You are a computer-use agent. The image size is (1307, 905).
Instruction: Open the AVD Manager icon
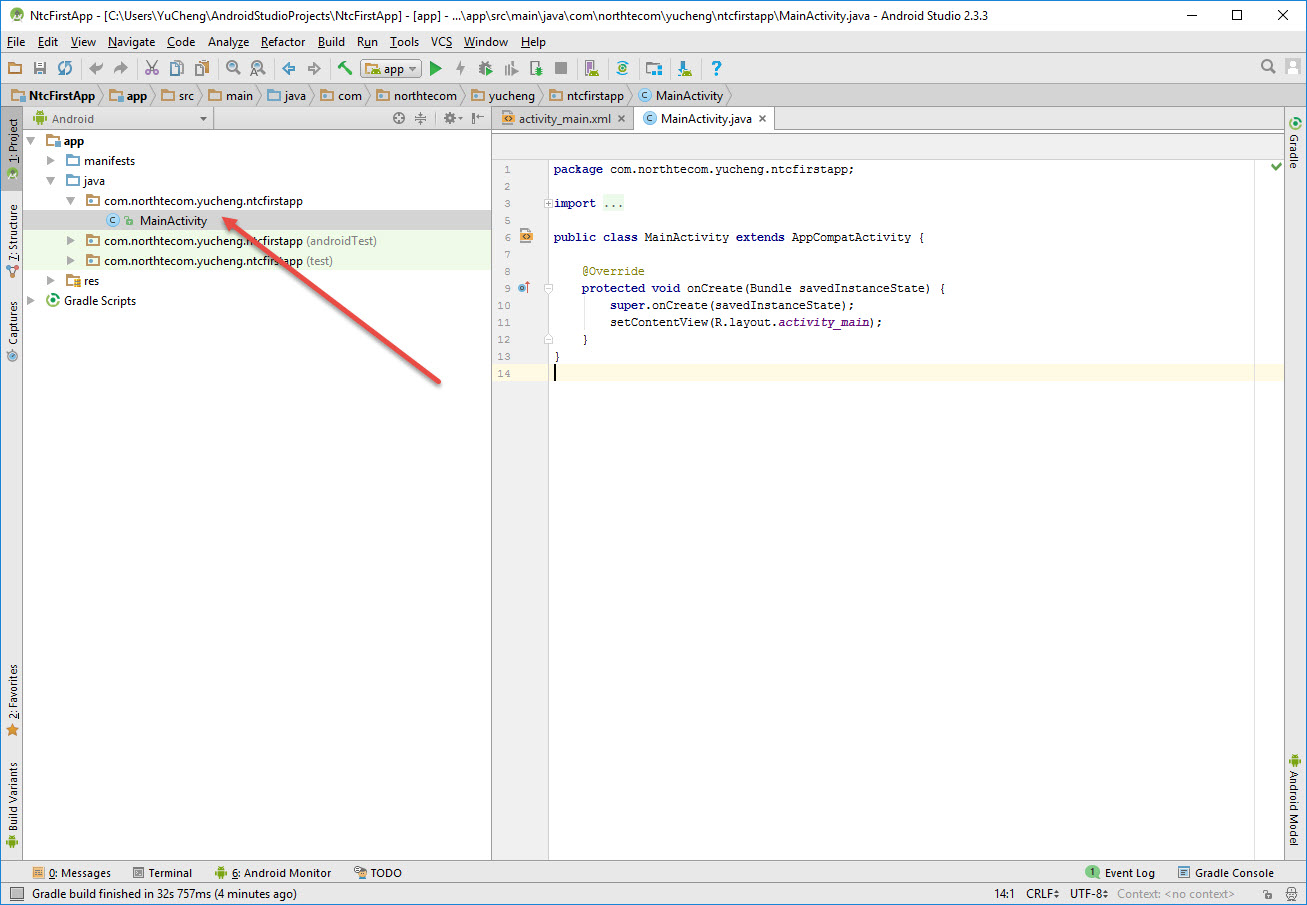(592, 69)
